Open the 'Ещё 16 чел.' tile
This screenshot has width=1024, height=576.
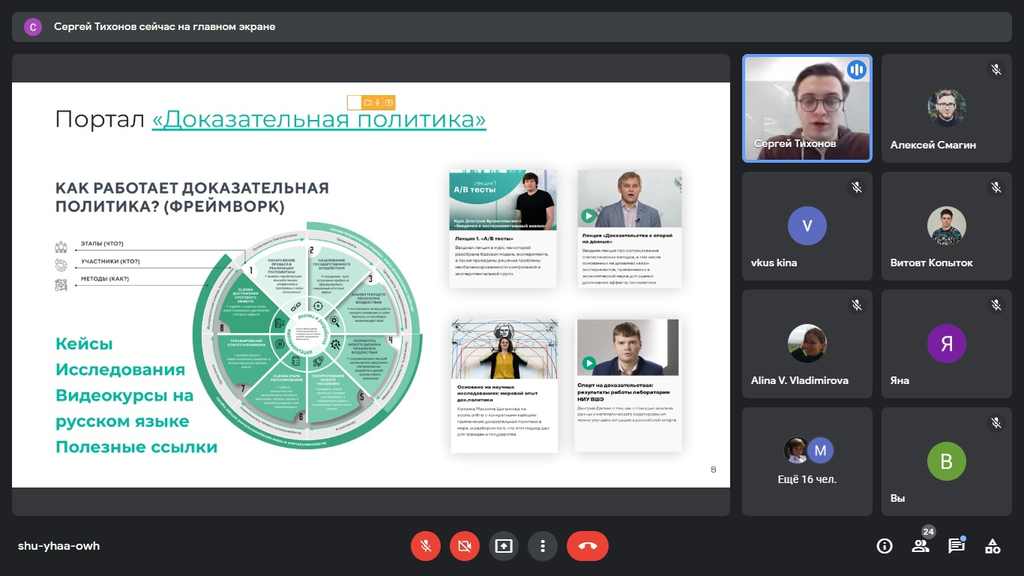[x=807, y=461]
